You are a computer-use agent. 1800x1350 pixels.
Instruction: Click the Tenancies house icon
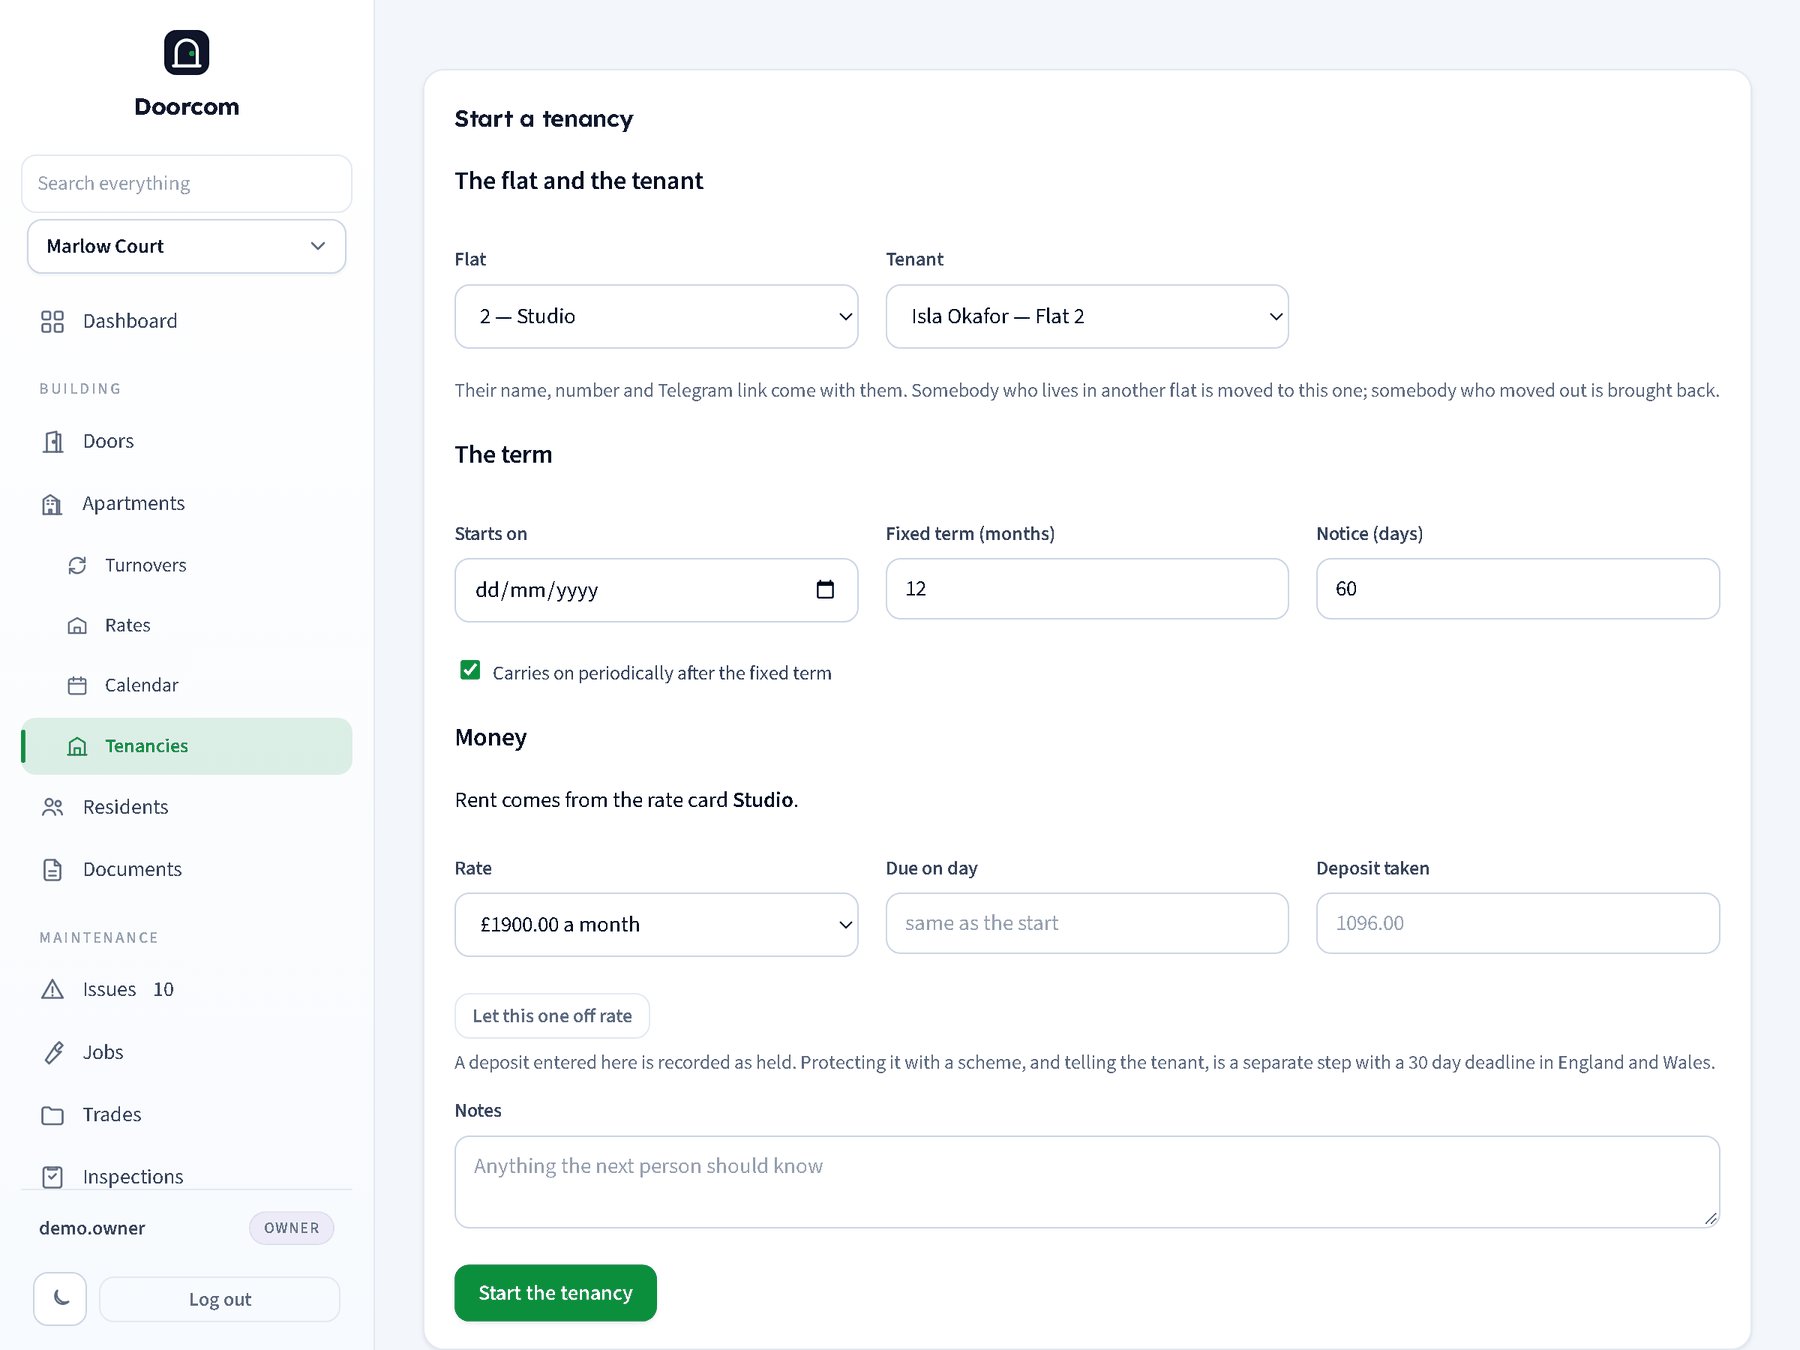(x=77, y=746)
